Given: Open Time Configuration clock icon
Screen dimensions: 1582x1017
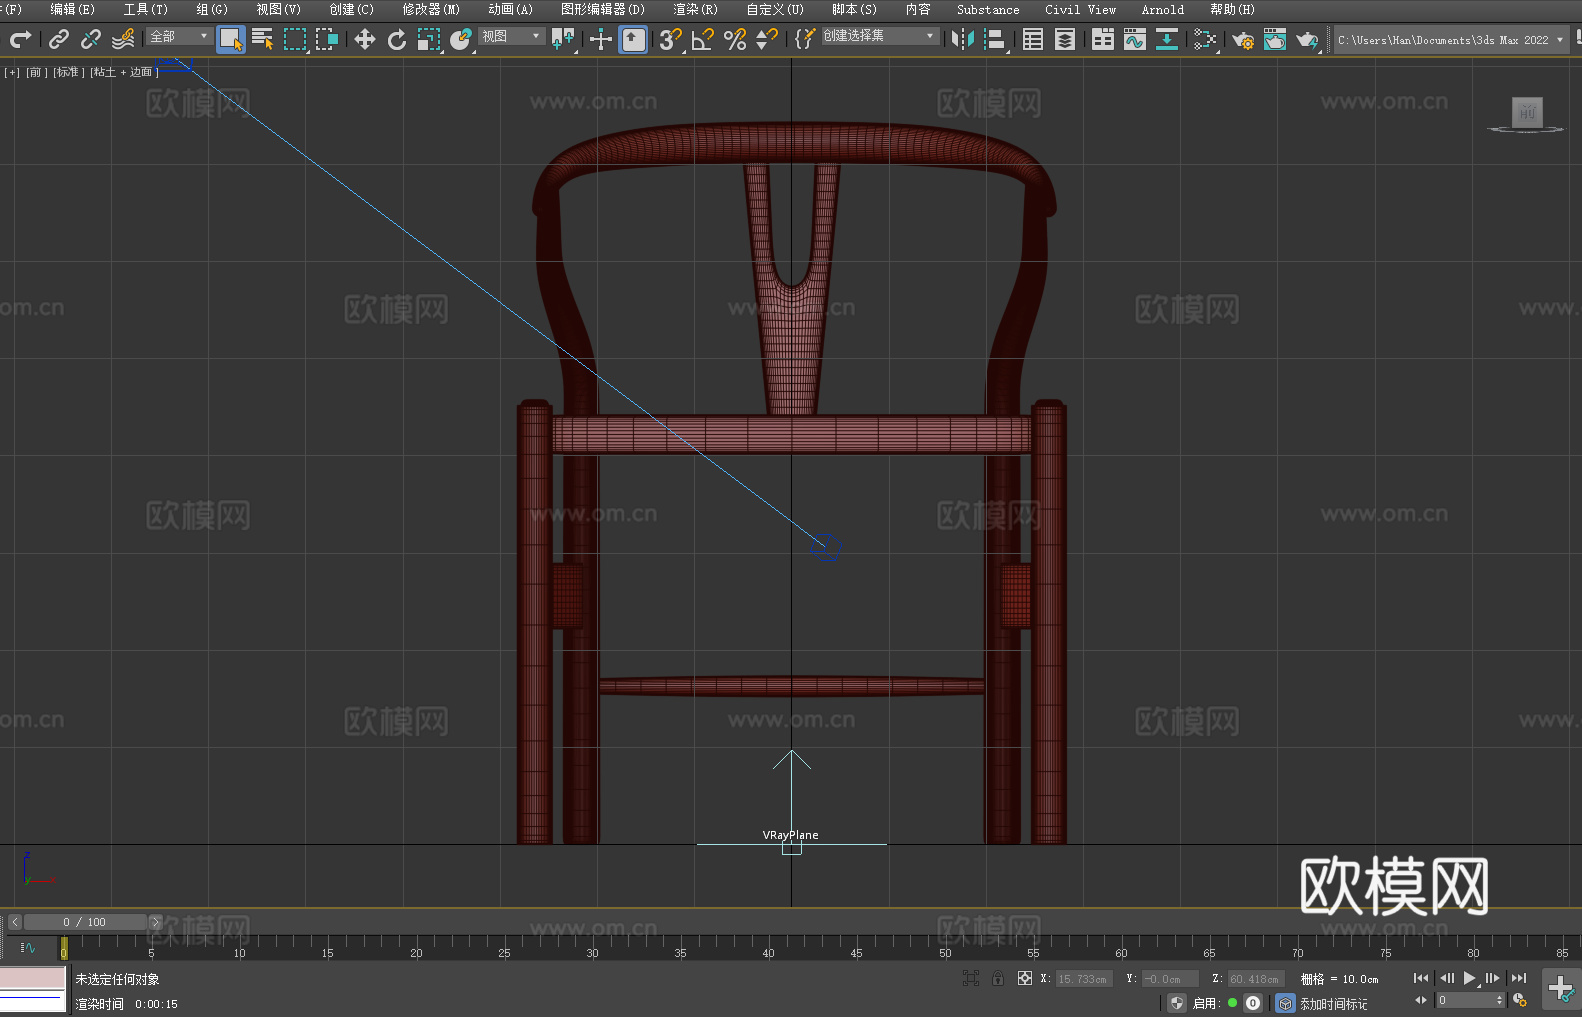Looking at the screenshot, I should point(1520,1000).
